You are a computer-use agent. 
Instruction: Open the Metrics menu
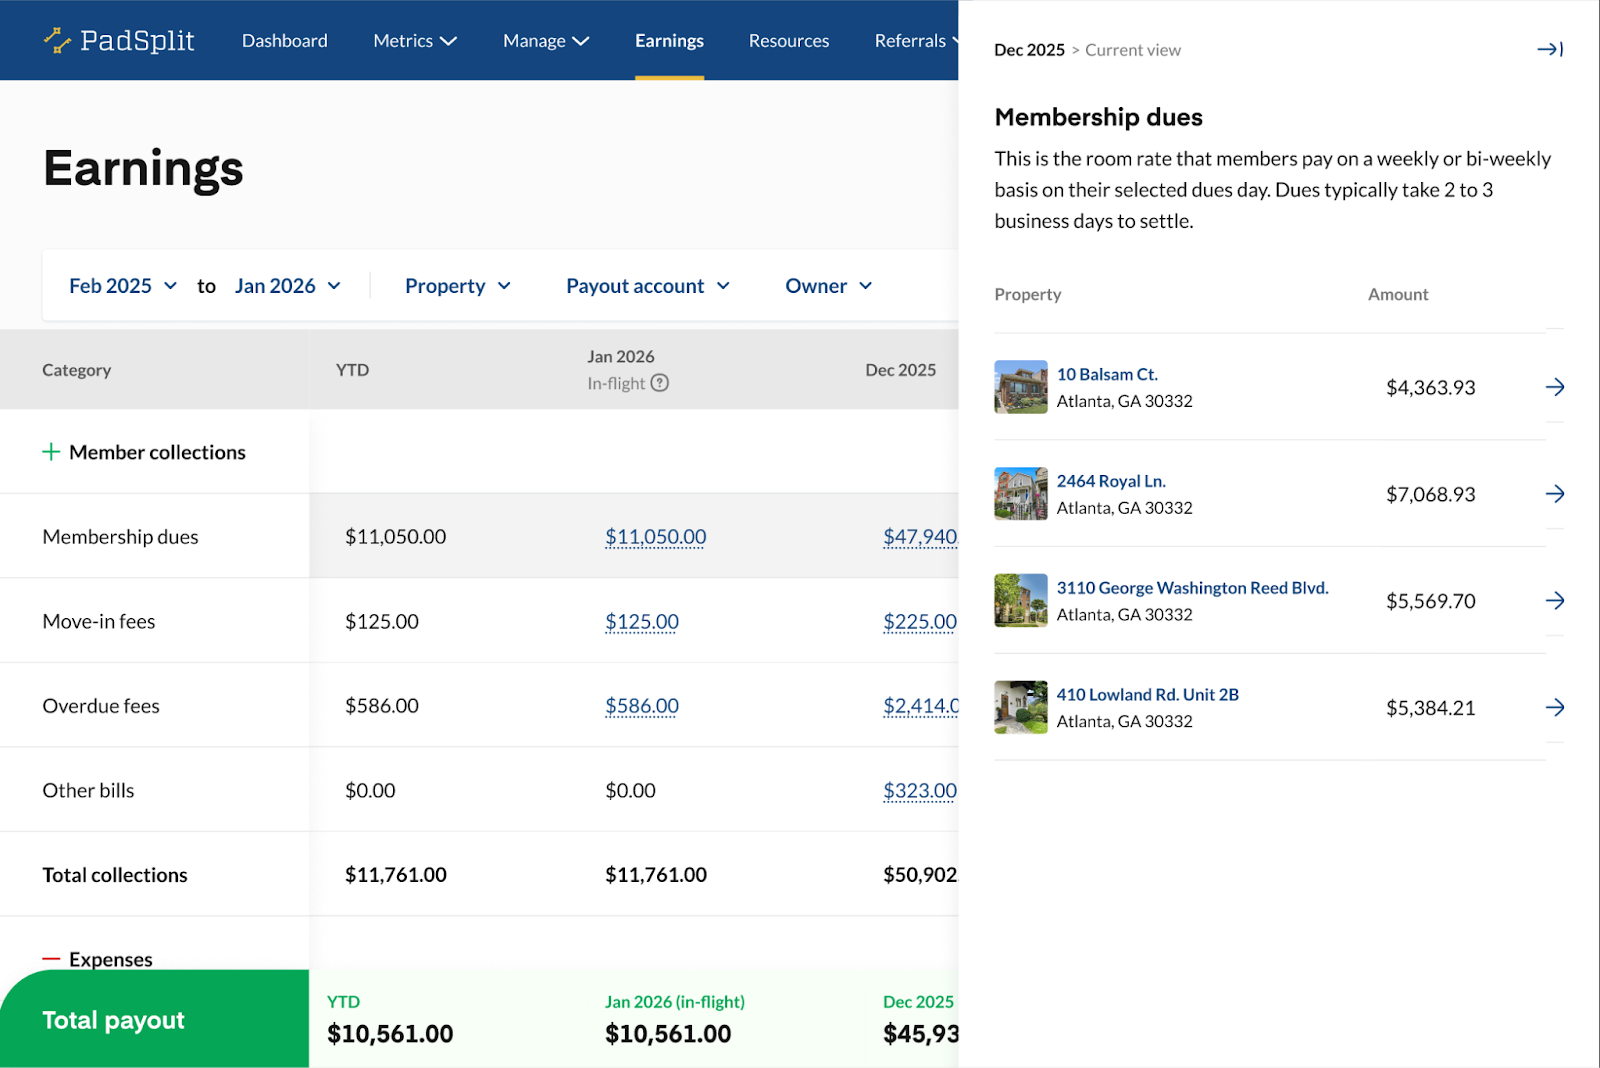(414, 41)
